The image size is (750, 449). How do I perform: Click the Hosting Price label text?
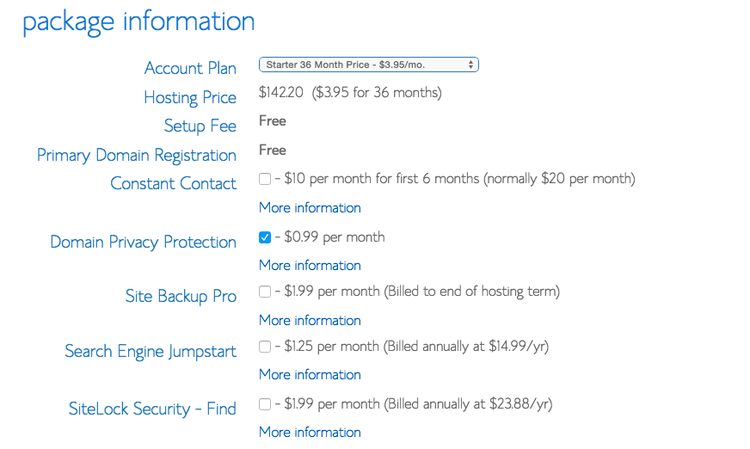(x=190, y=98)
